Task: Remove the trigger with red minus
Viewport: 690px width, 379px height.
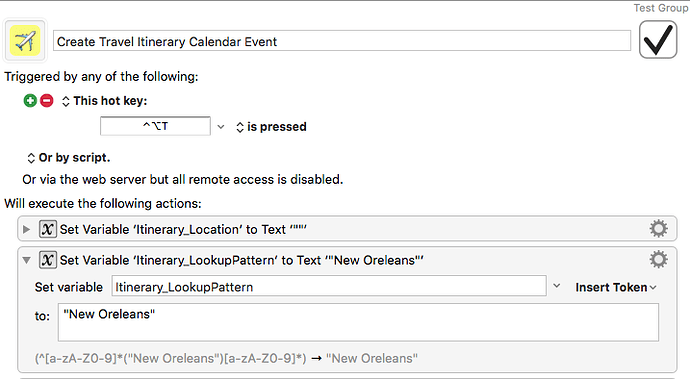Action: coord(47,101)
